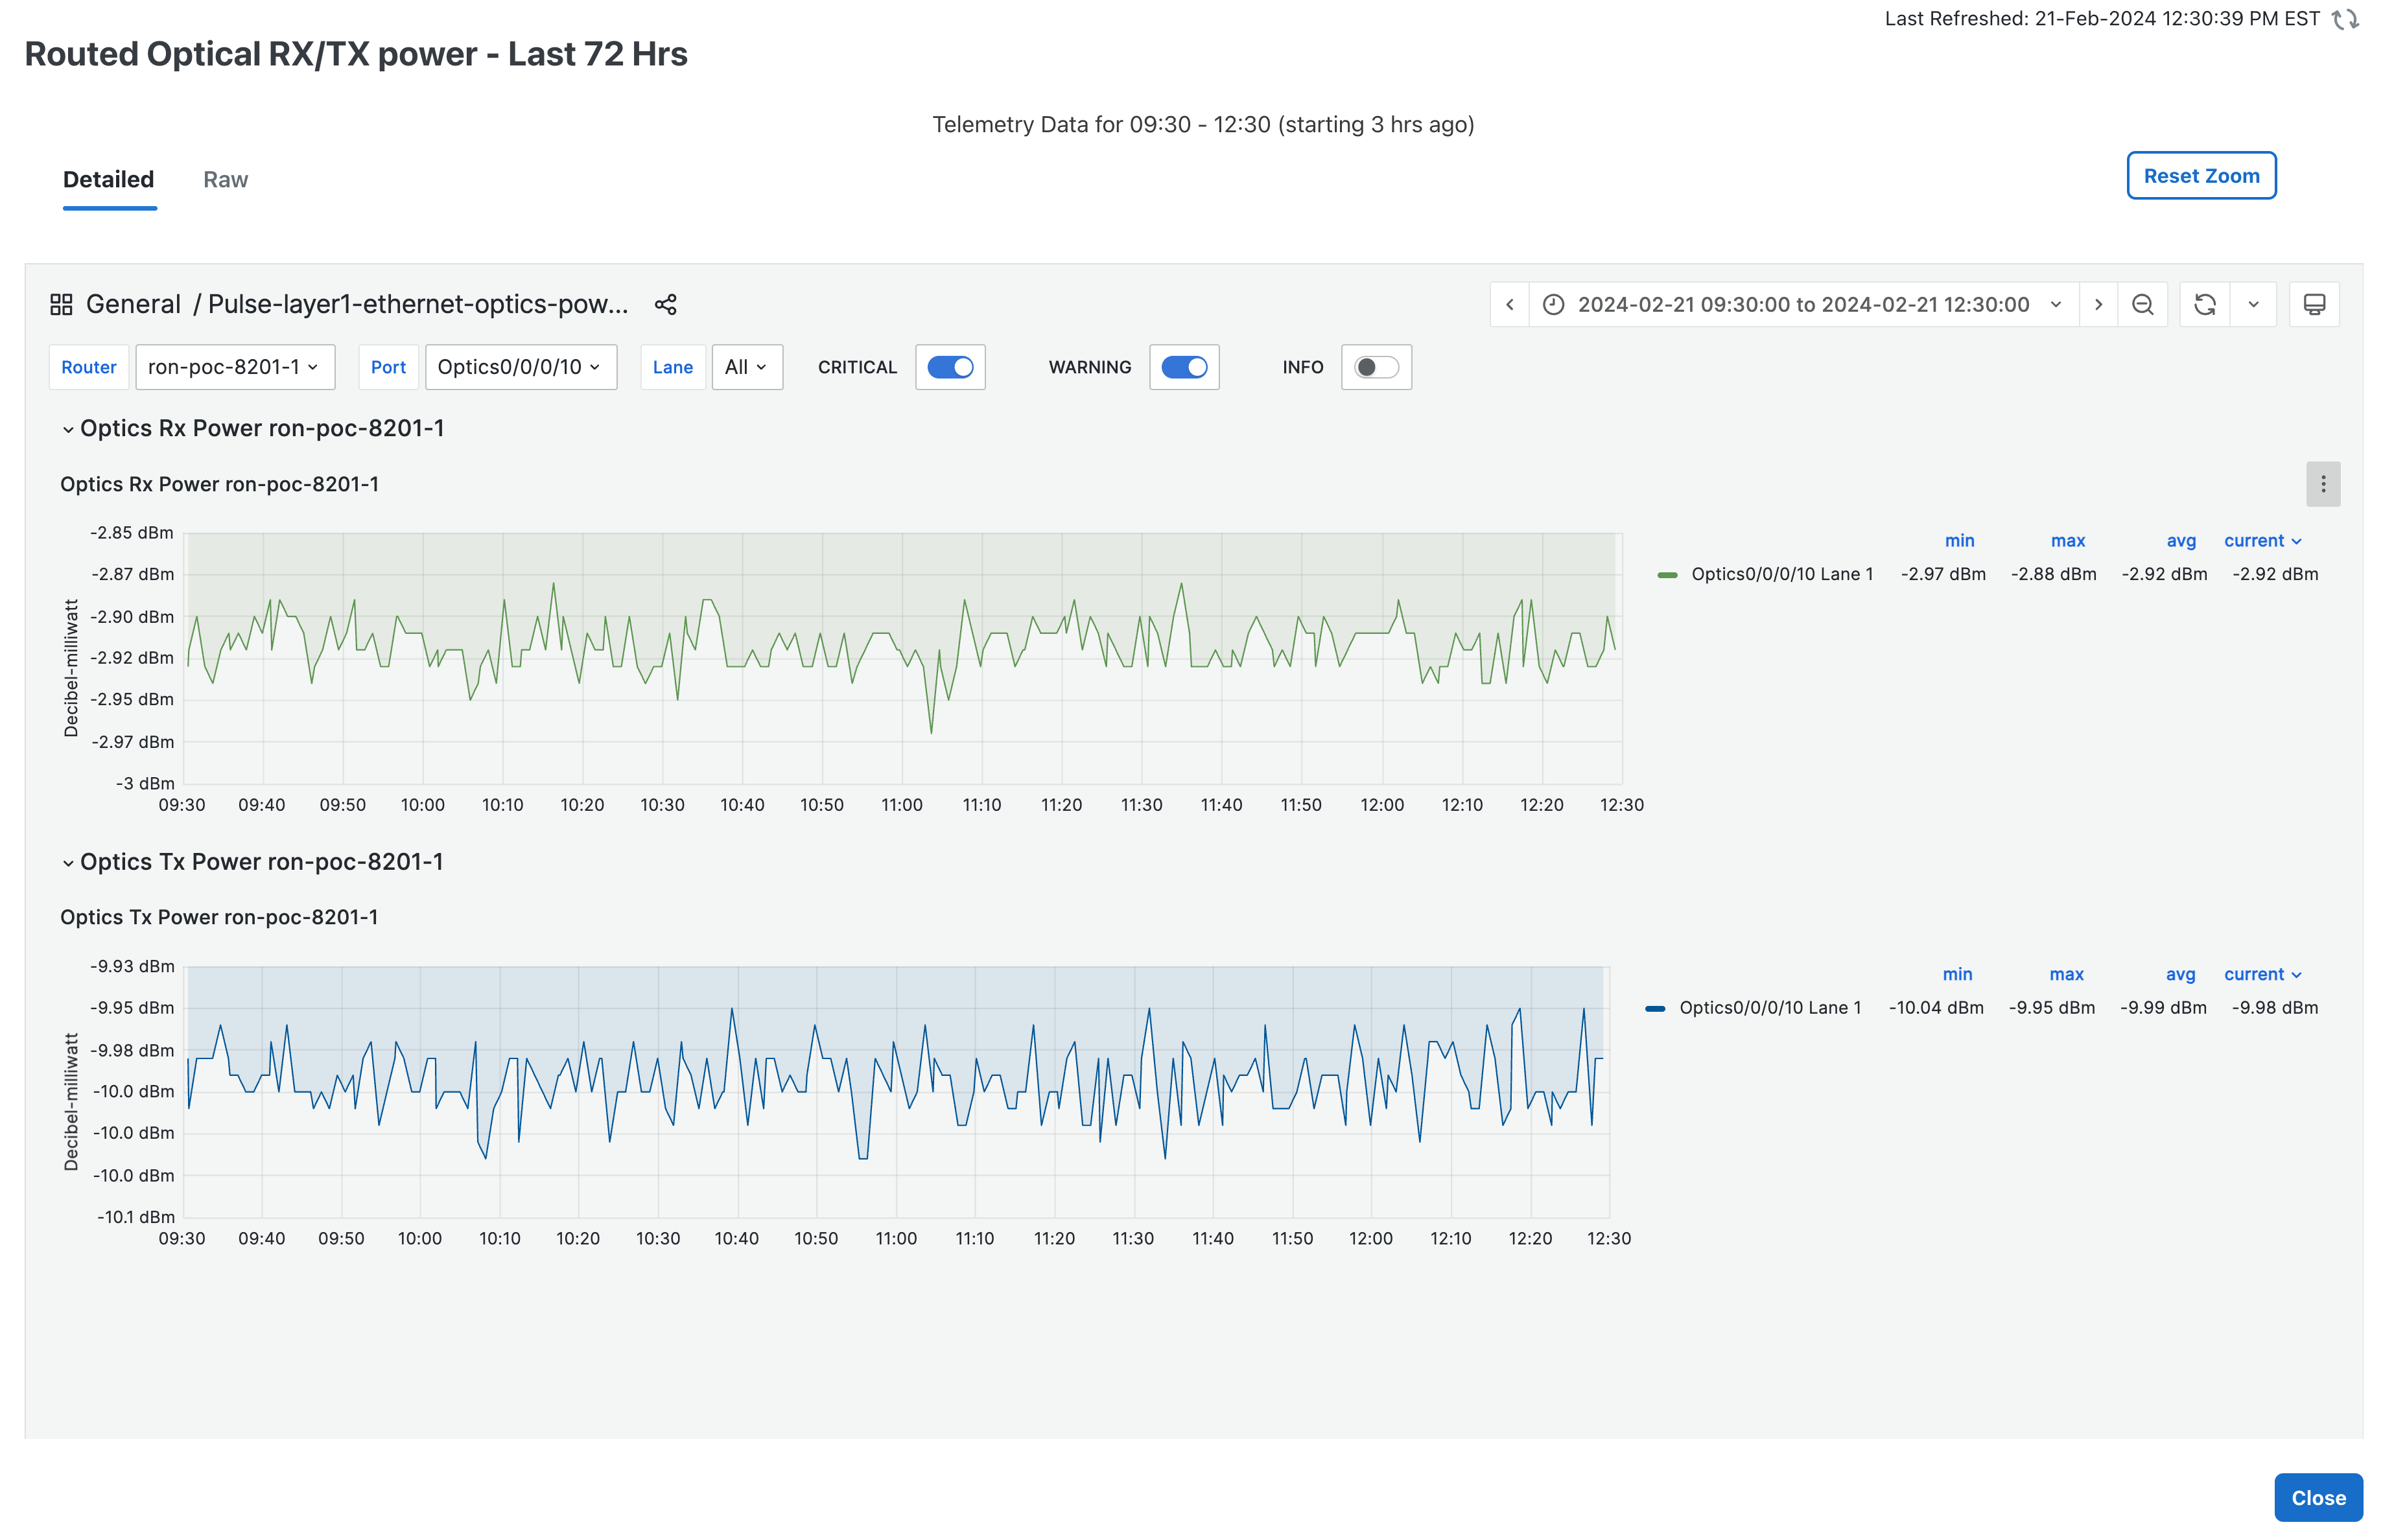Click the green Rx Lane 1 legend swatch

(1667, 575)
